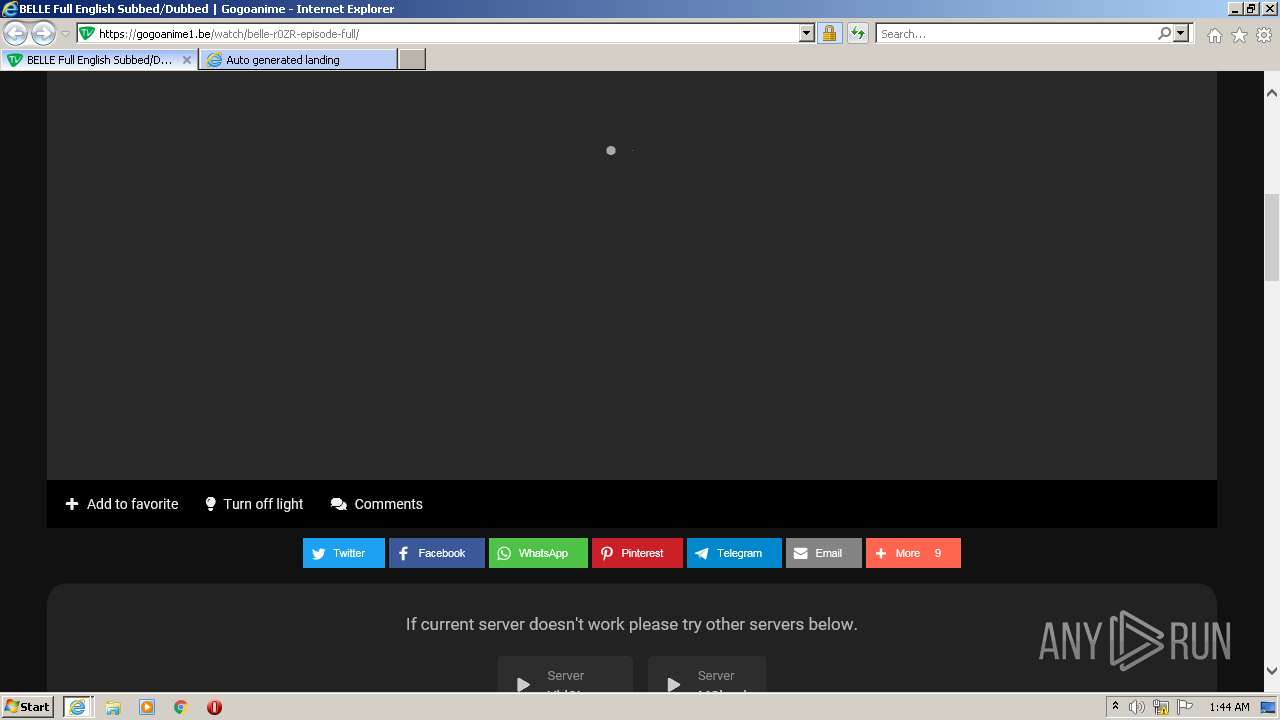Share by Email
Screen dimensions: 1280x720
click(824, 553)
